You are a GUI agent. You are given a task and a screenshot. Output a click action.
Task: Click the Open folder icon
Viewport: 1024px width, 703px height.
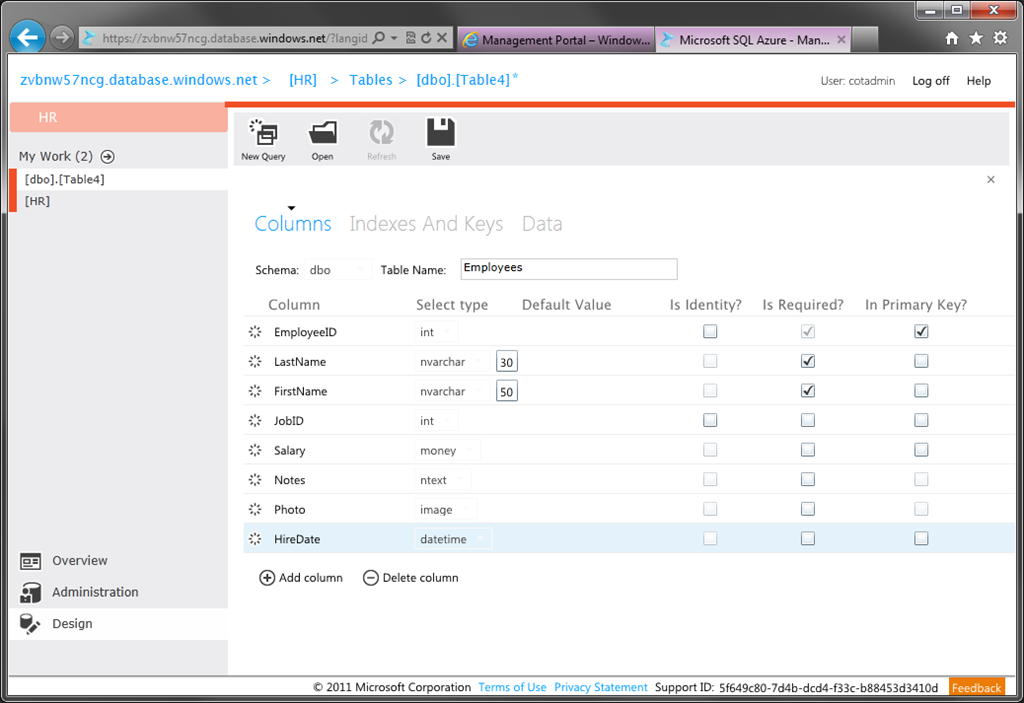tap(323, 133)
